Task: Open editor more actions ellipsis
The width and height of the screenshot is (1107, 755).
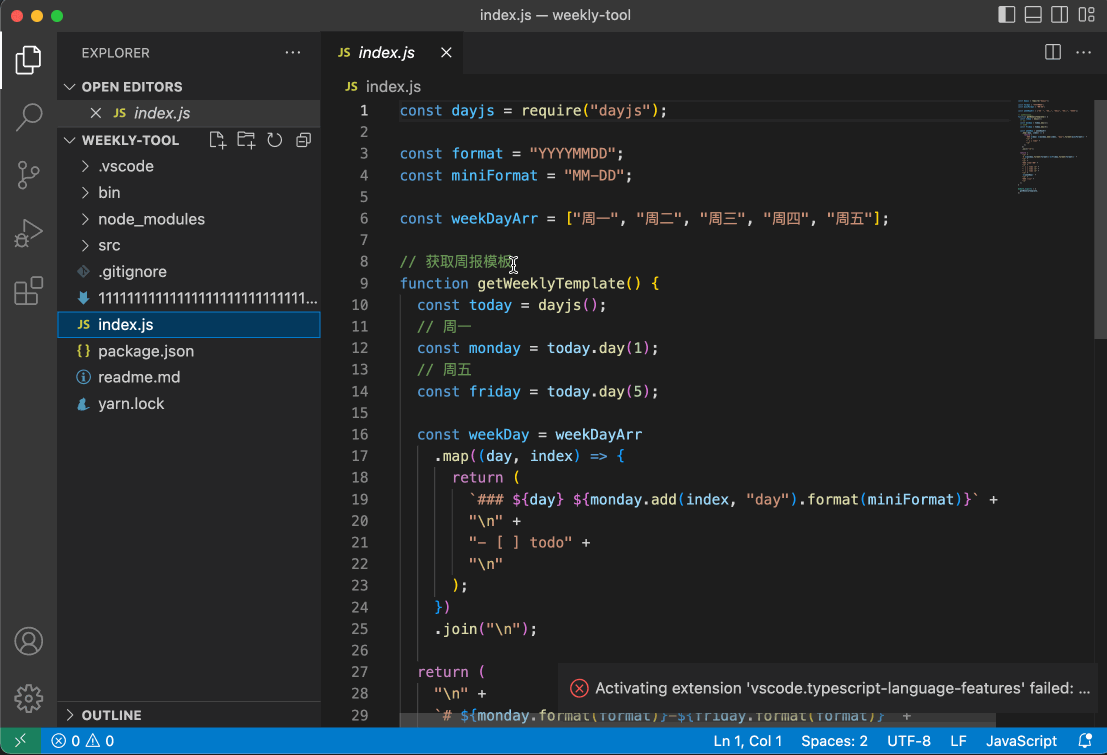Action: click(x=1084, y=52)
